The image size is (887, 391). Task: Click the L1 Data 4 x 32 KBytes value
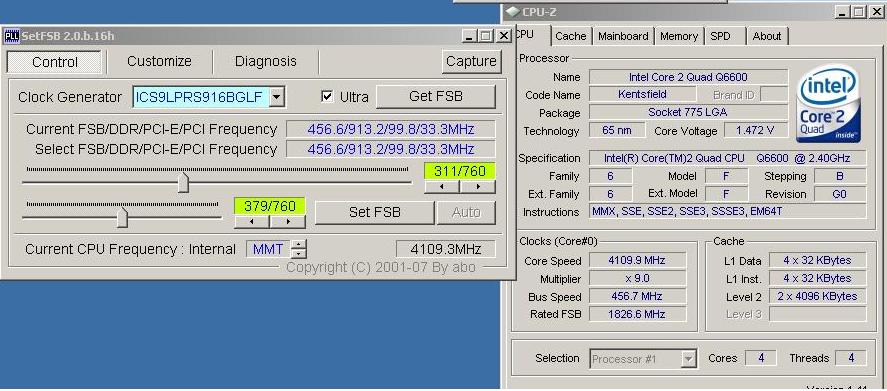click(x=817, y=260)
